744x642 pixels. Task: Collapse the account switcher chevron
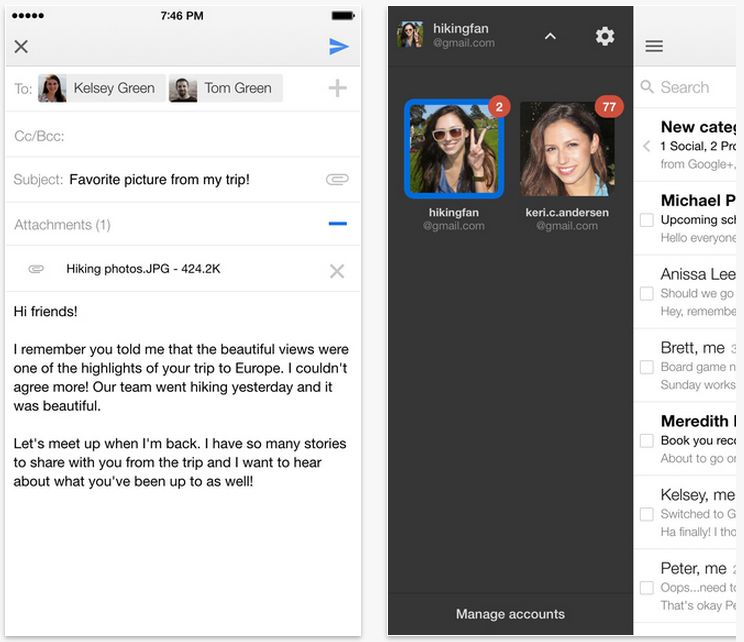coord(550,36)
